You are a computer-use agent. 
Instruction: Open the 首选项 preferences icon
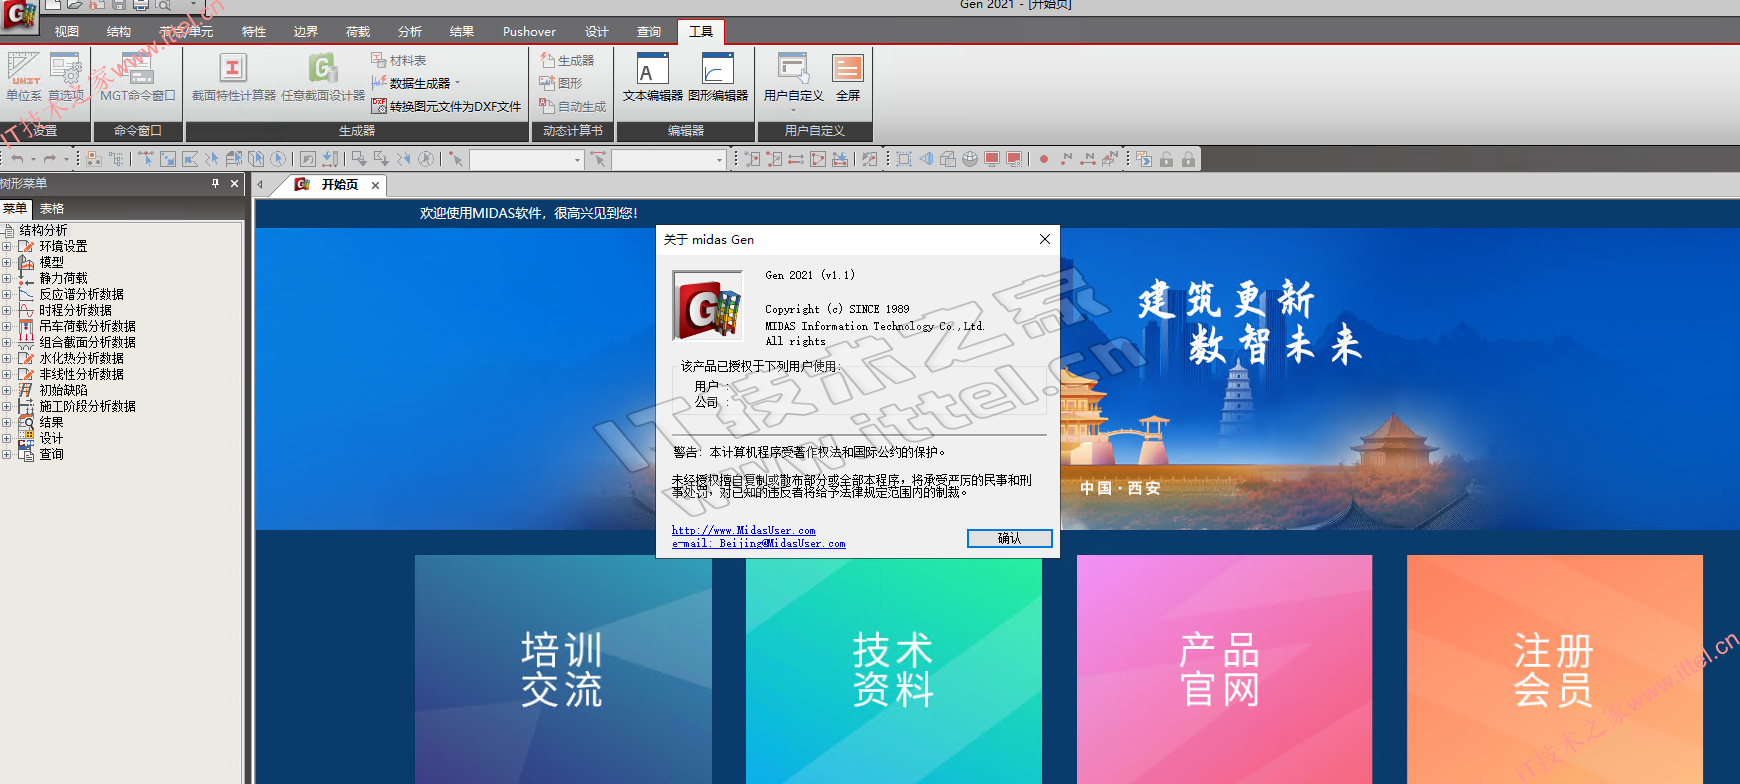coord(66,78)
